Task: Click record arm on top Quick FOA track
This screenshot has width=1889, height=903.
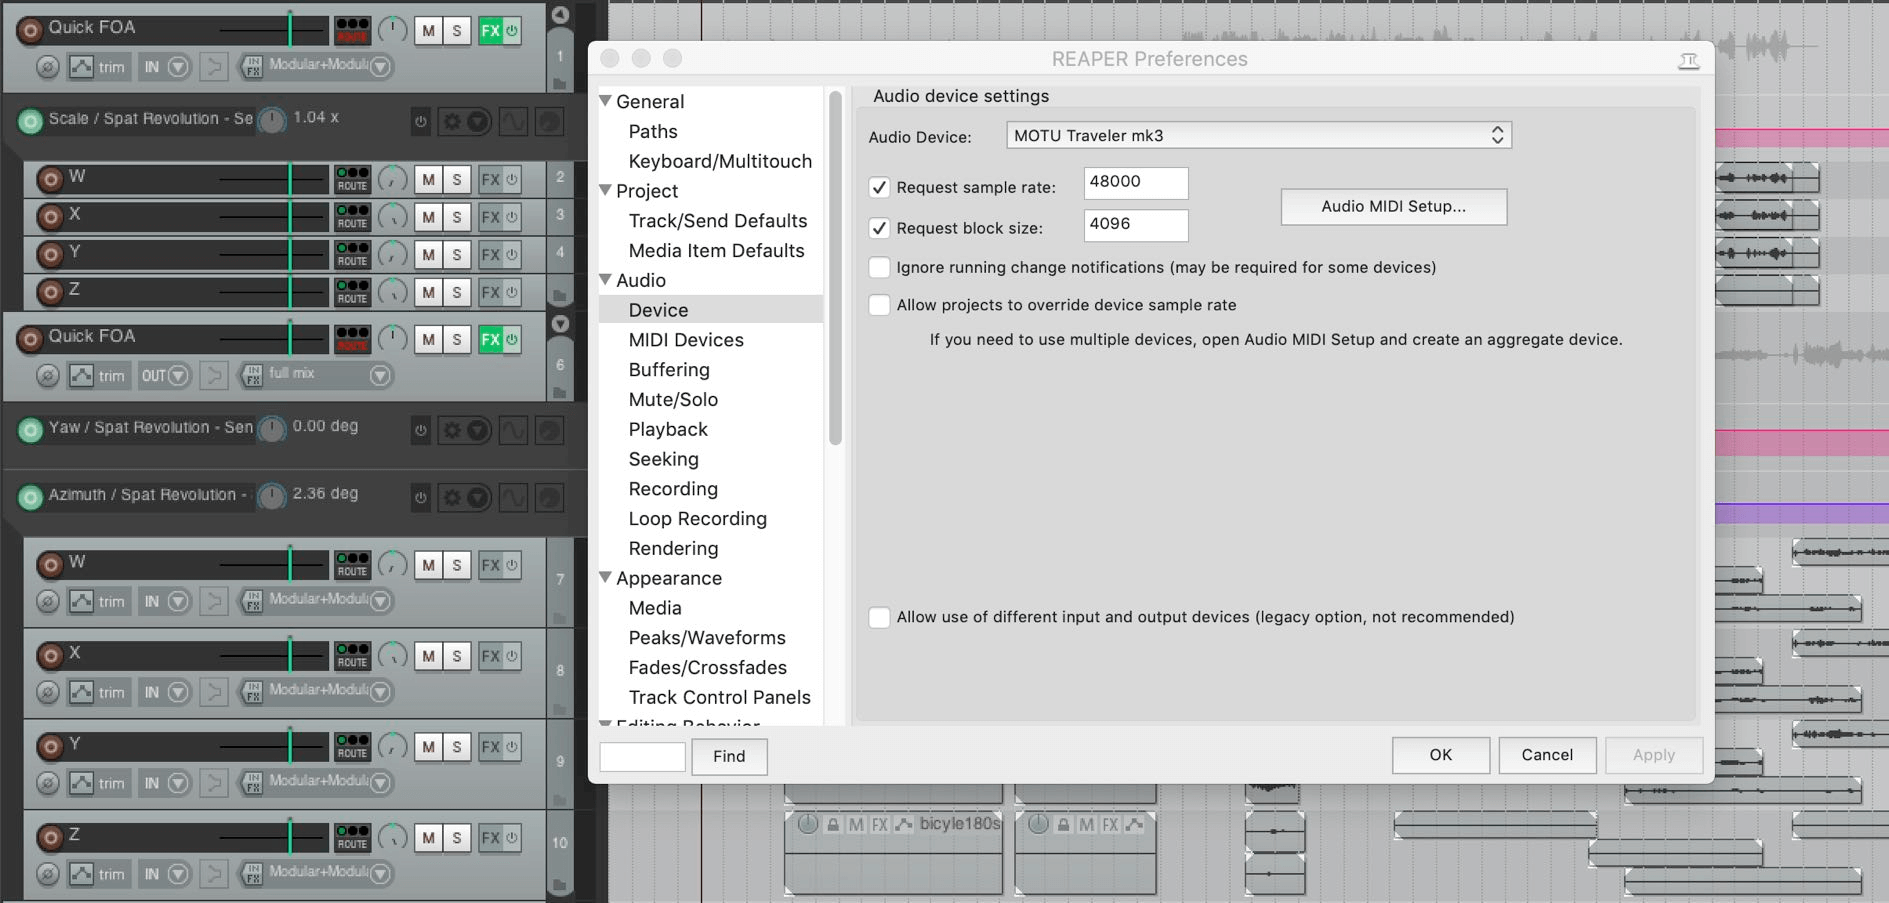Action: 30,30
